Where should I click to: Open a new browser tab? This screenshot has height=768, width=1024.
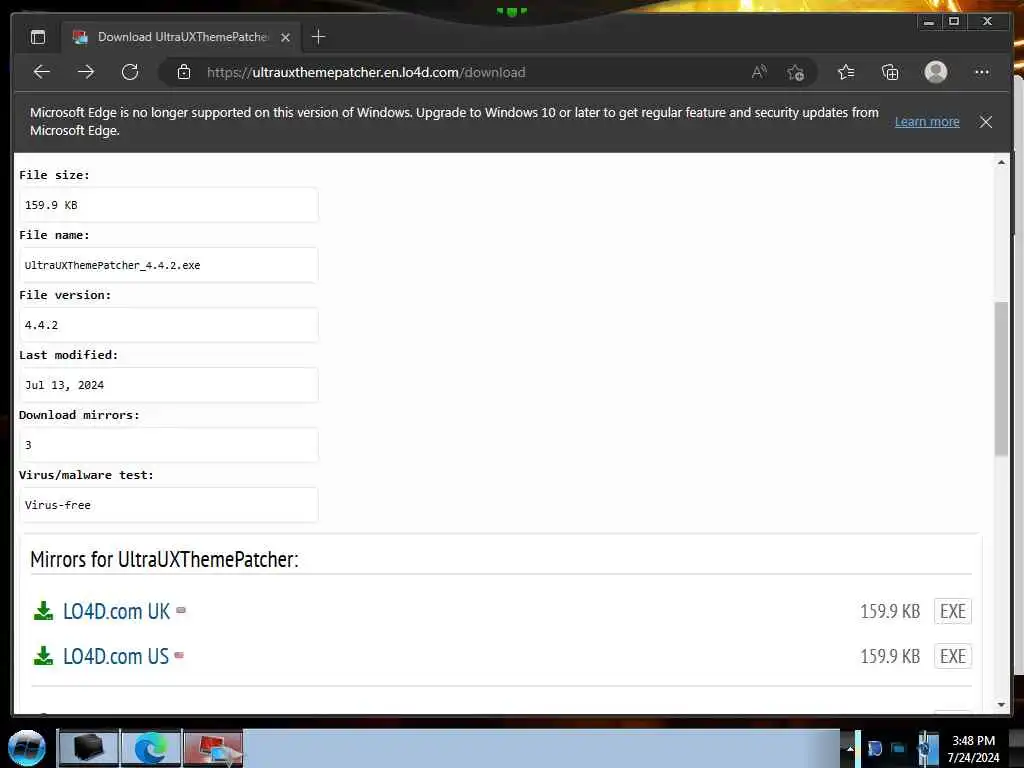[x=318, y=37]
